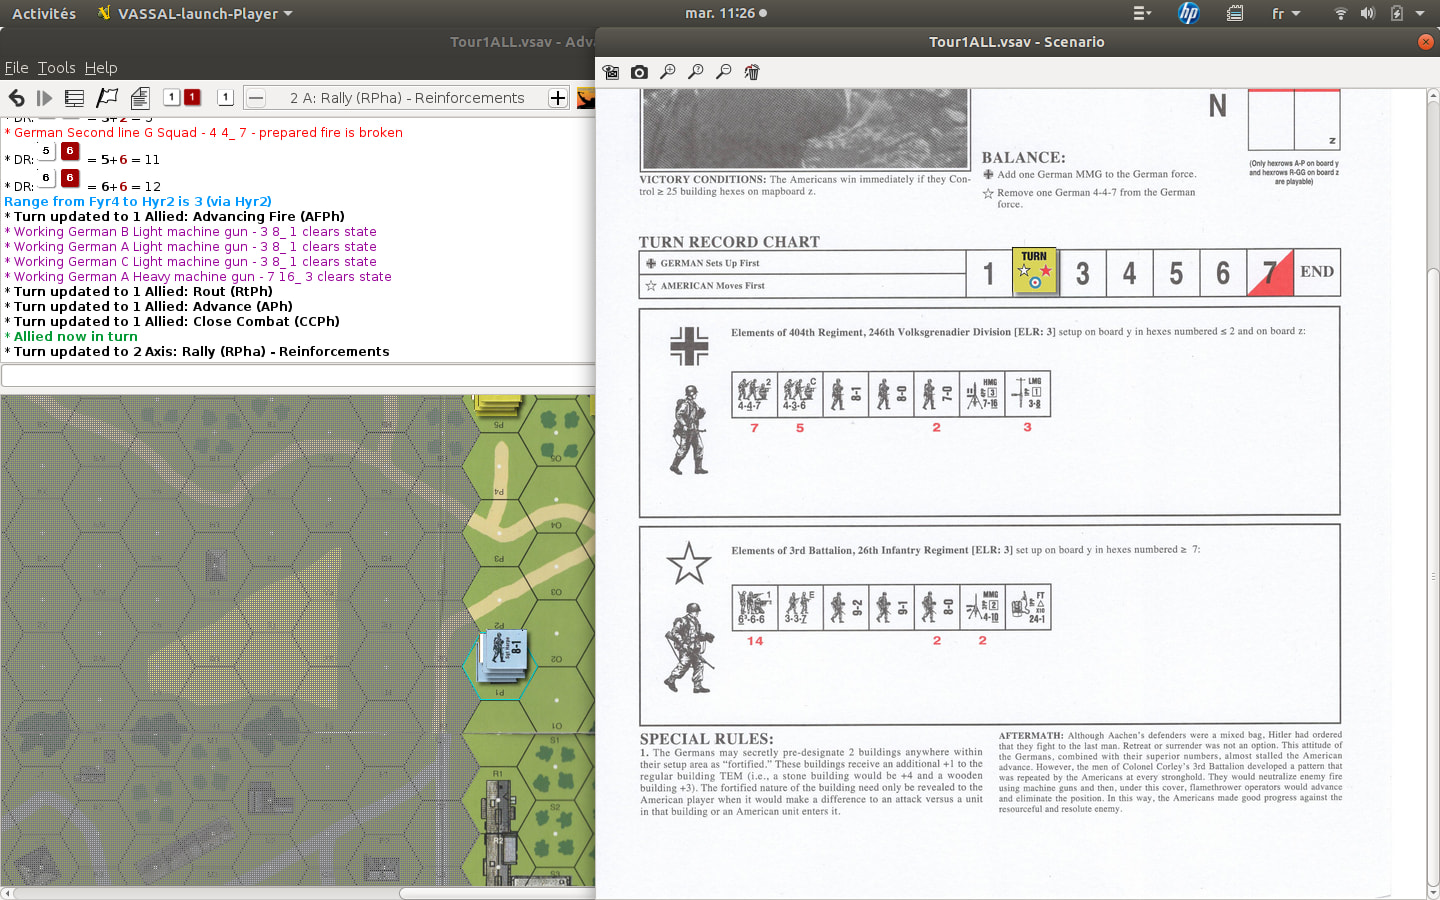The image size is (1440, 900).
Task: Click the turn phase label button
Action: coord(407,98)
